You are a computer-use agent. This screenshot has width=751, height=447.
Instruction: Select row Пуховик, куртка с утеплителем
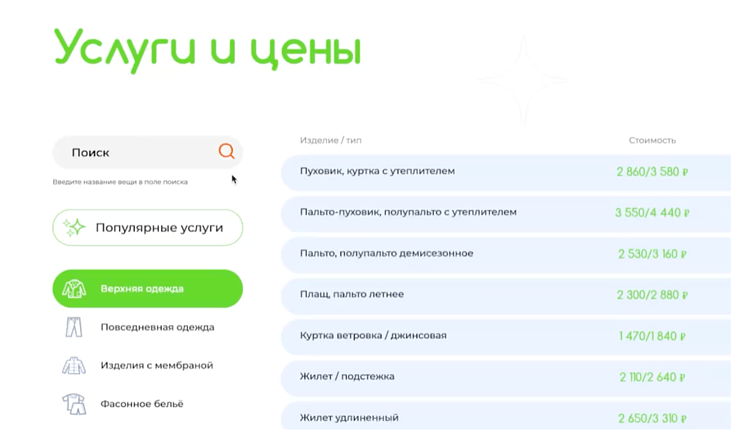point(506,172)
